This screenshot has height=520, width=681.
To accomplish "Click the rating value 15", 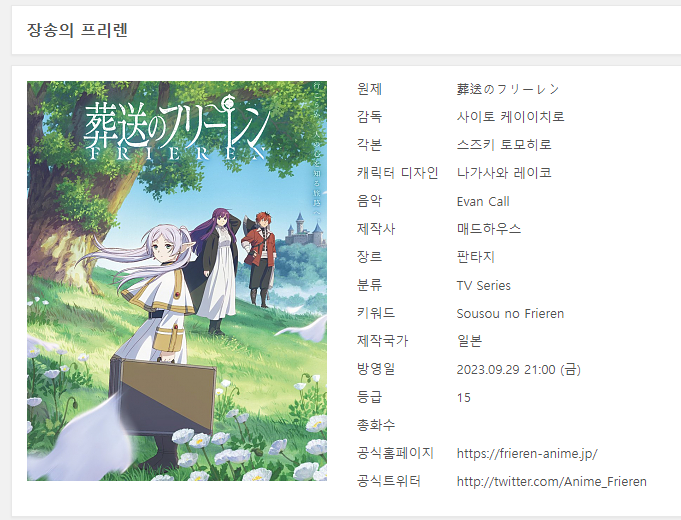I will (464, 397).
